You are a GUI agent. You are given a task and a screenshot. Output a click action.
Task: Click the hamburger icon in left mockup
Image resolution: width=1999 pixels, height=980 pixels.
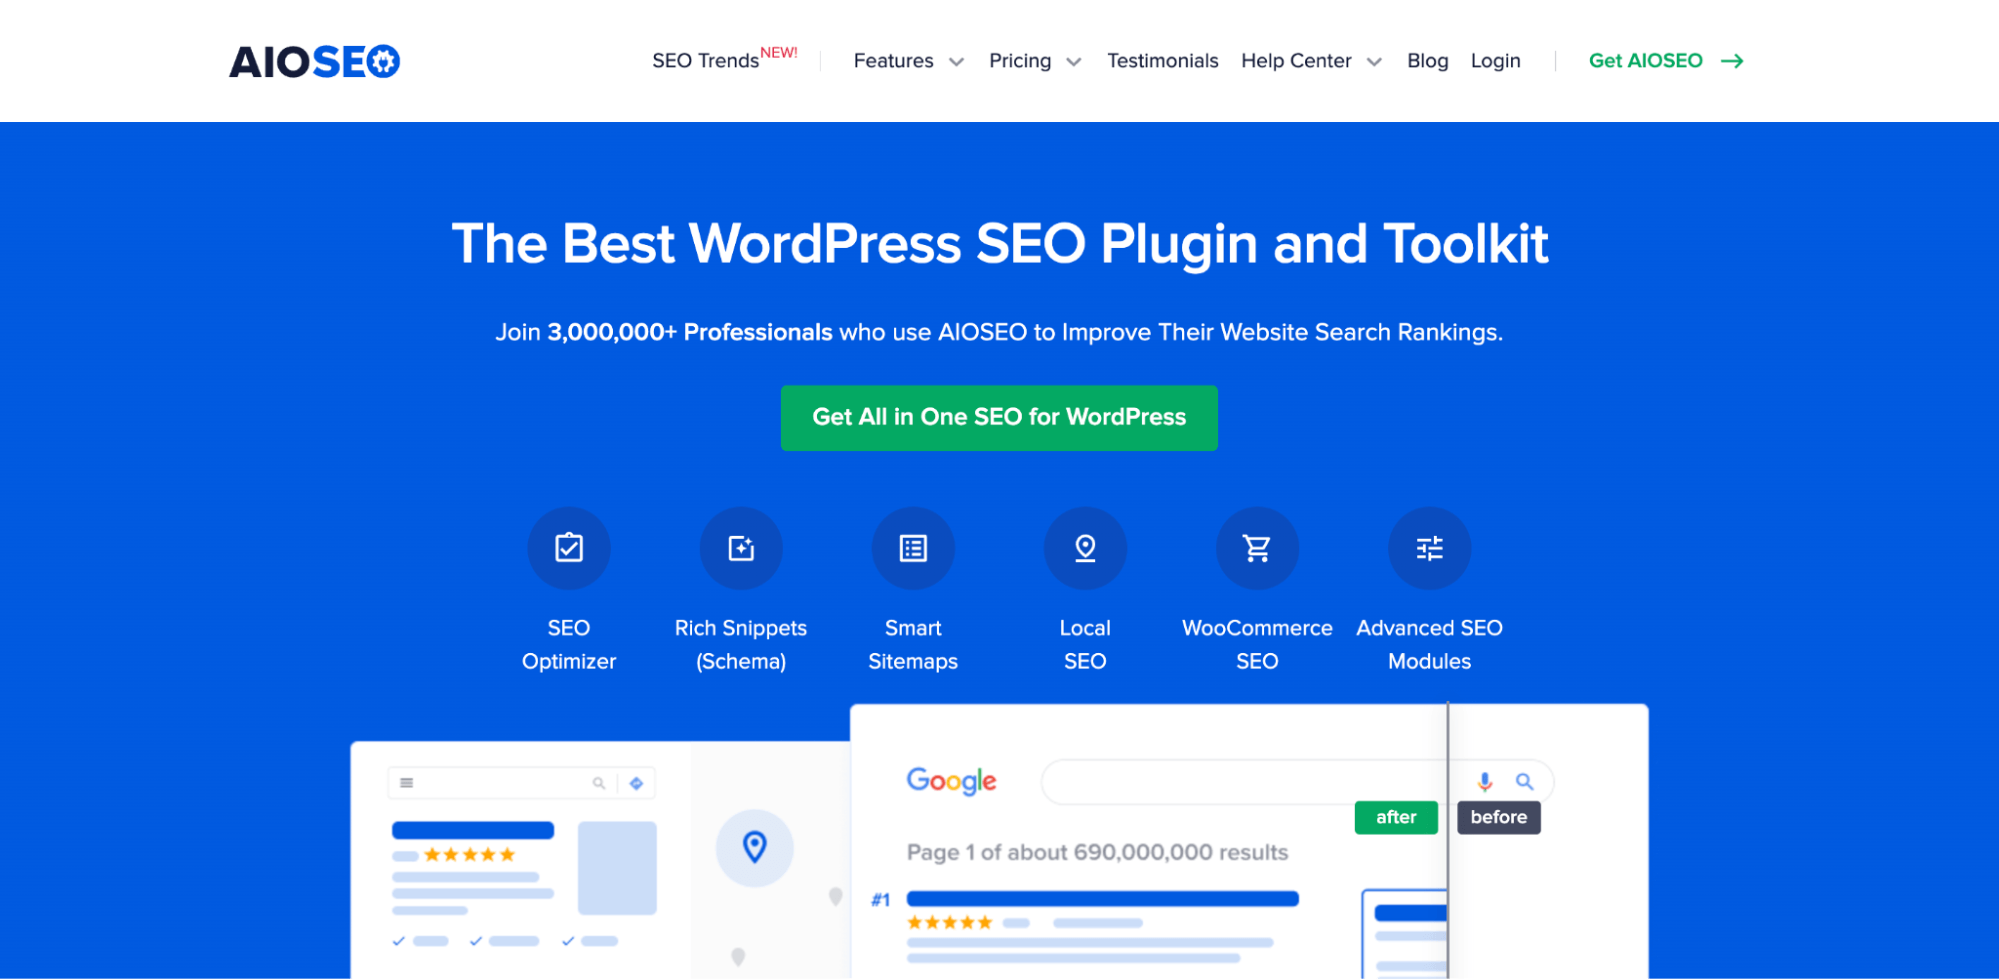[407, 783]
